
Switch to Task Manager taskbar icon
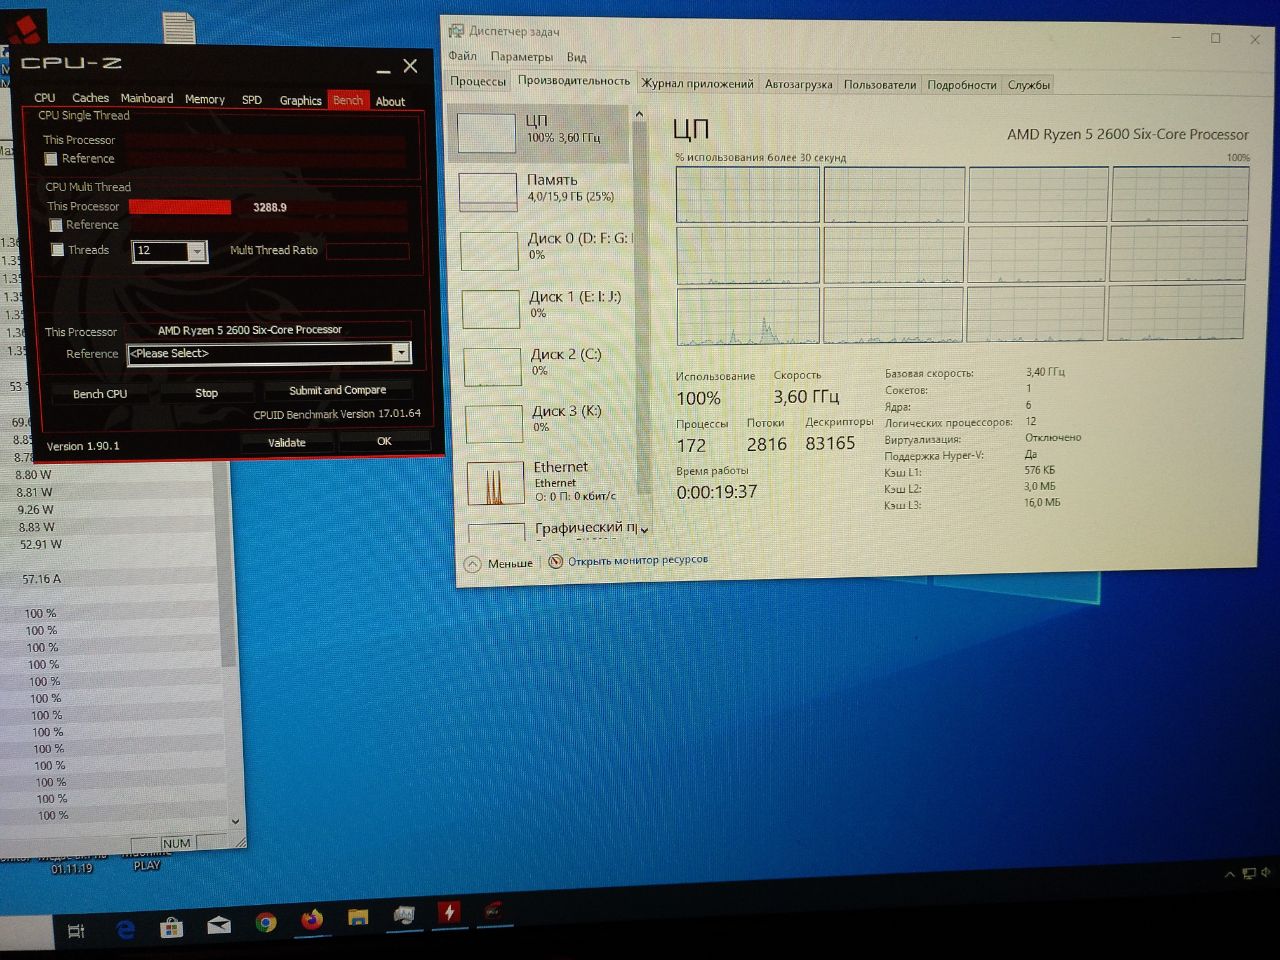point(404,915)
